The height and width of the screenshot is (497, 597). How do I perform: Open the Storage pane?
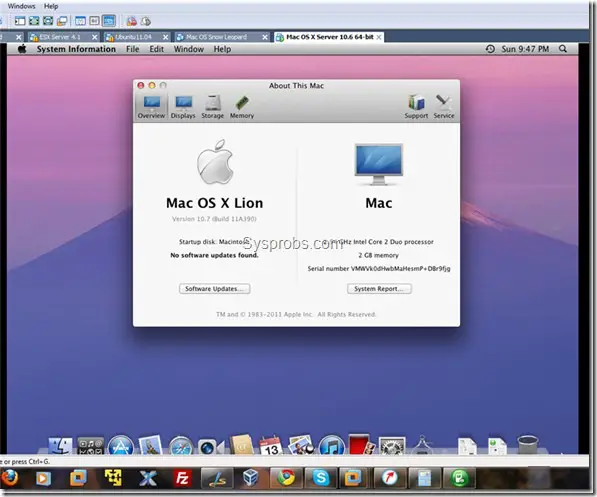[x=212, y=107]
